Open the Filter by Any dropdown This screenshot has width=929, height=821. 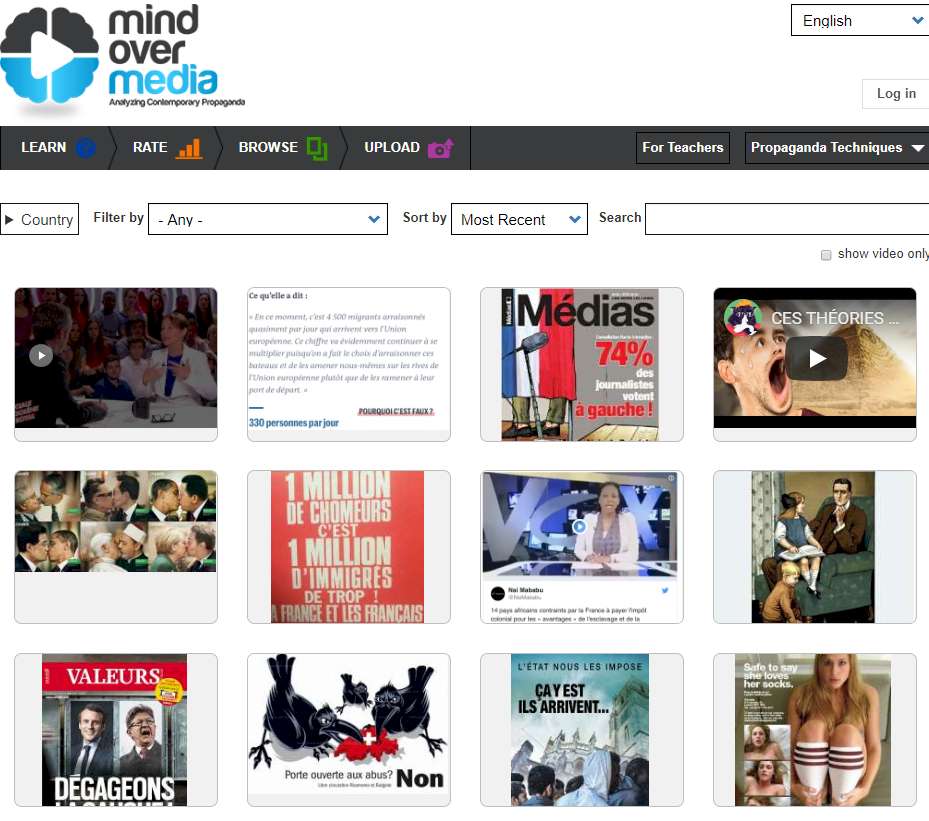[267, 218]
